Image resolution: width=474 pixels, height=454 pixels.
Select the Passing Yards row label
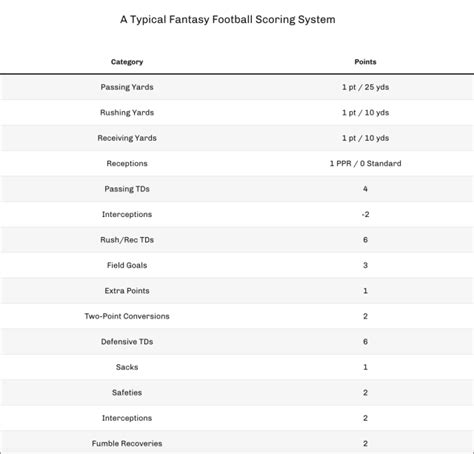127,87
